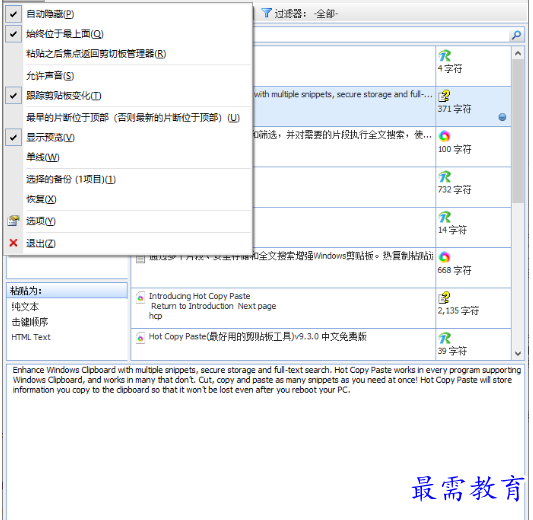Select the snippet mentioning 全文搜索 with 100 字符

[x=344, y=146]
